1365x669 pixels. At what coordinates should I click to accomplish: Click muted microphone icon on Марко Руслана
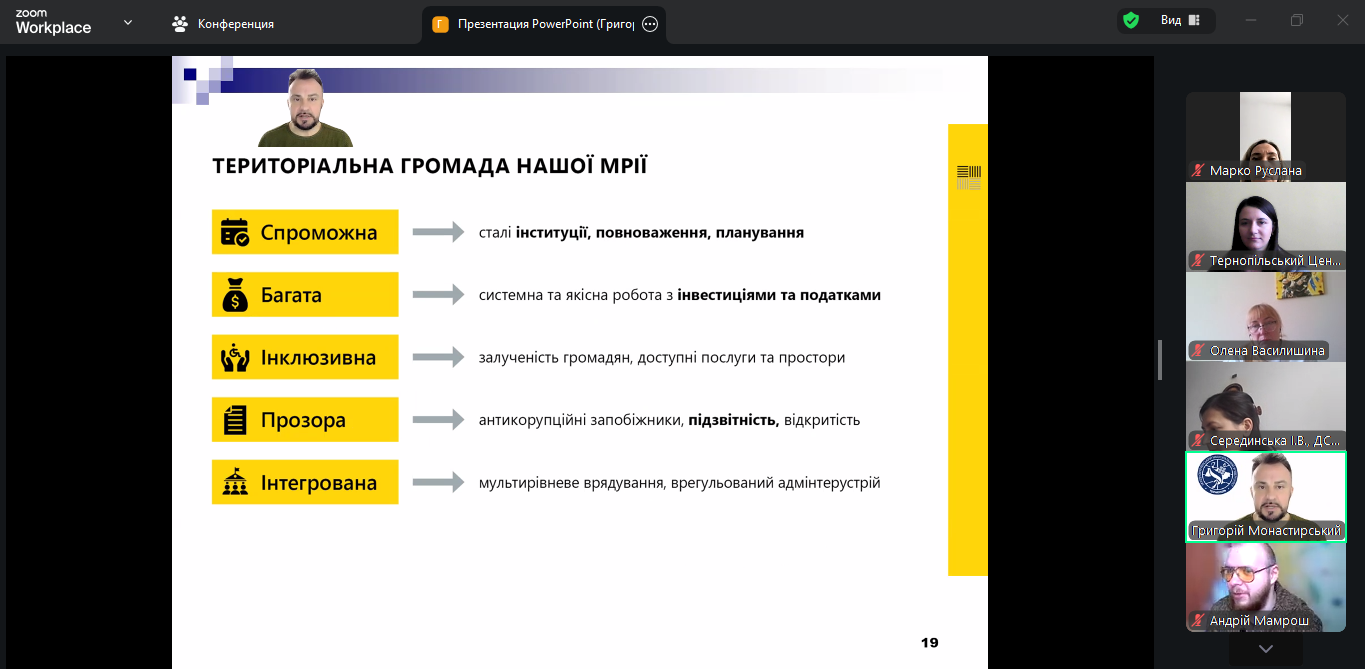[x=1197, y=171]
